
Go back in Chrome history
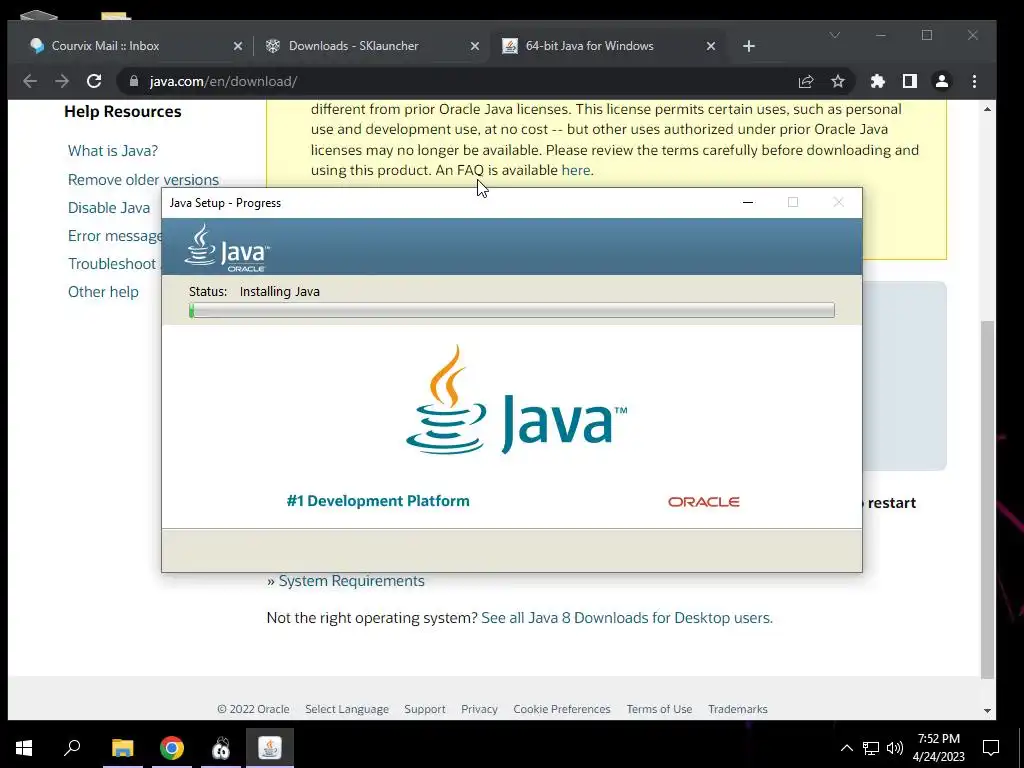30,81
